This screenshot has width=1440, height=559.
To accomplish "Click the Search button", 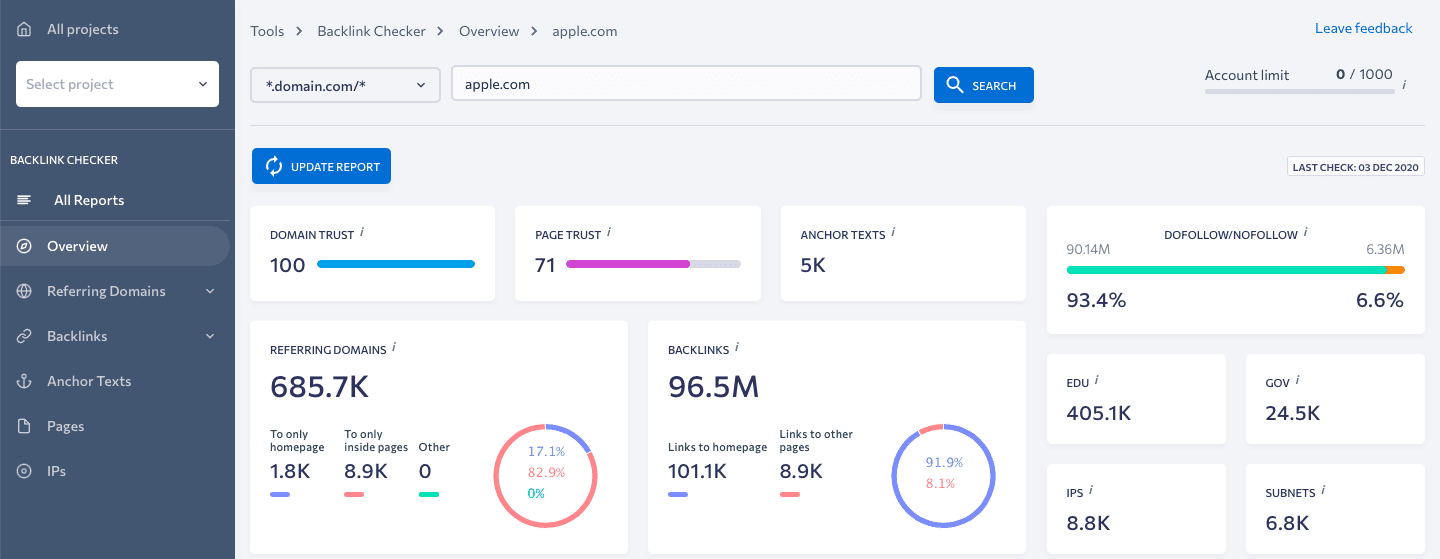I will pyautogui.click(x=983, y=85).
